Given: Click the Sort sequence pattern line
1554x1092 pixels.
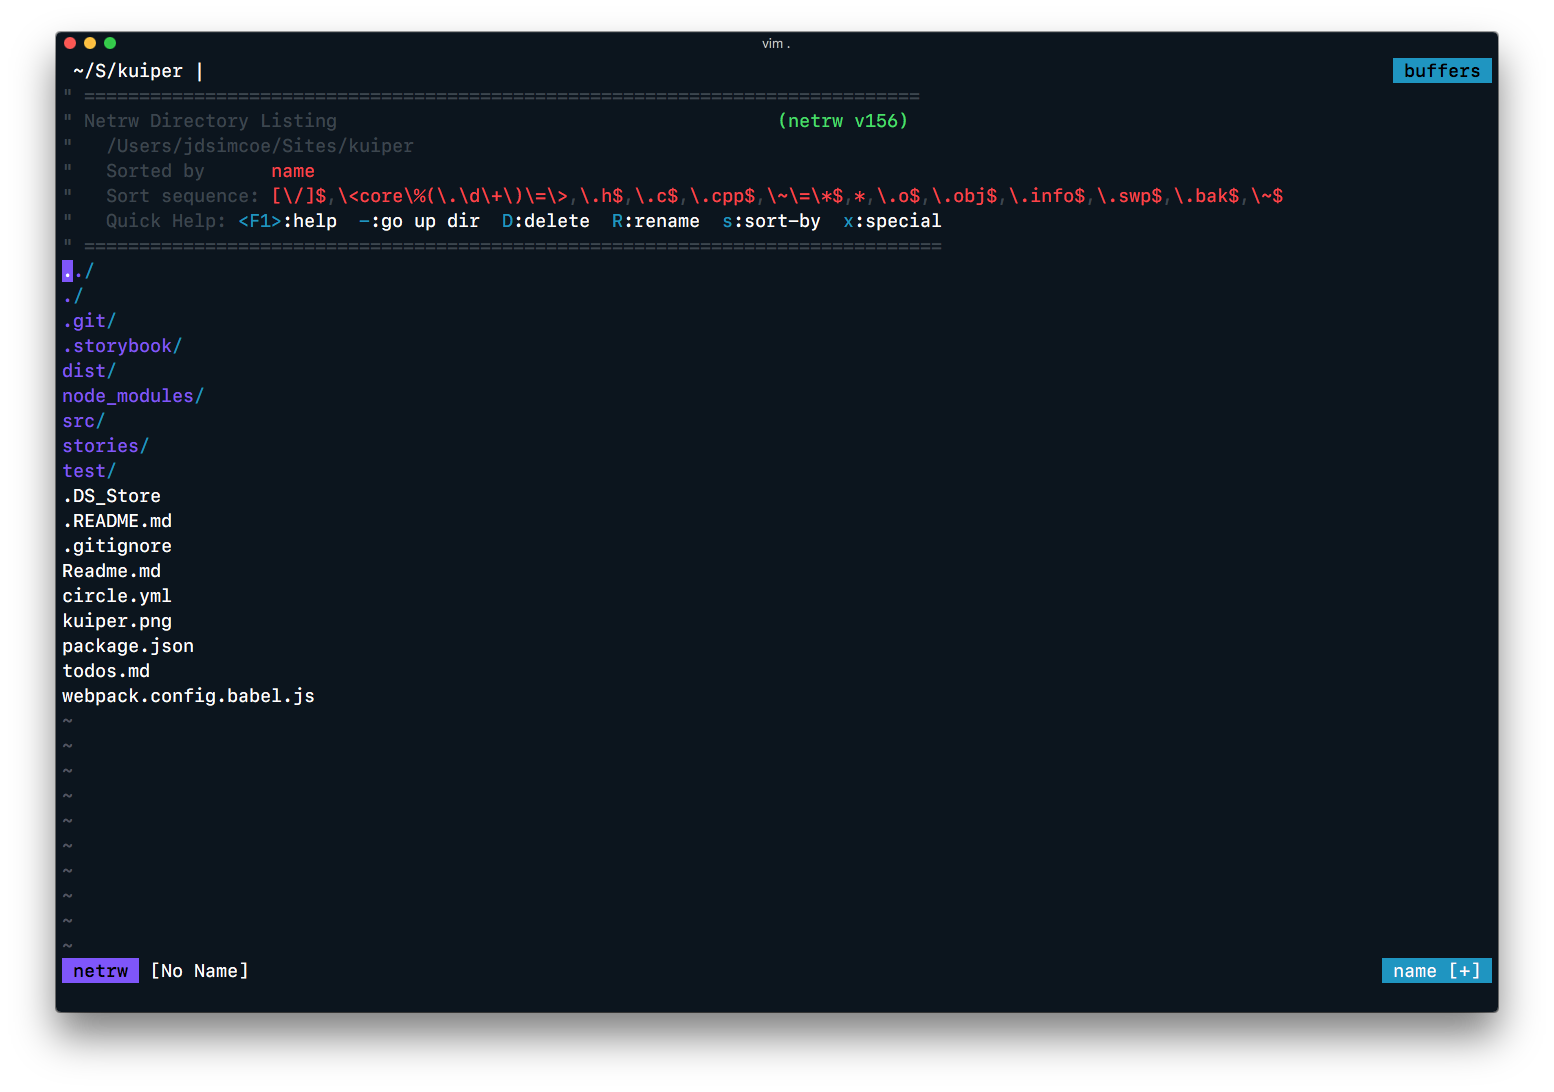Looking at the screenshot, I should [x=694, y=196].
